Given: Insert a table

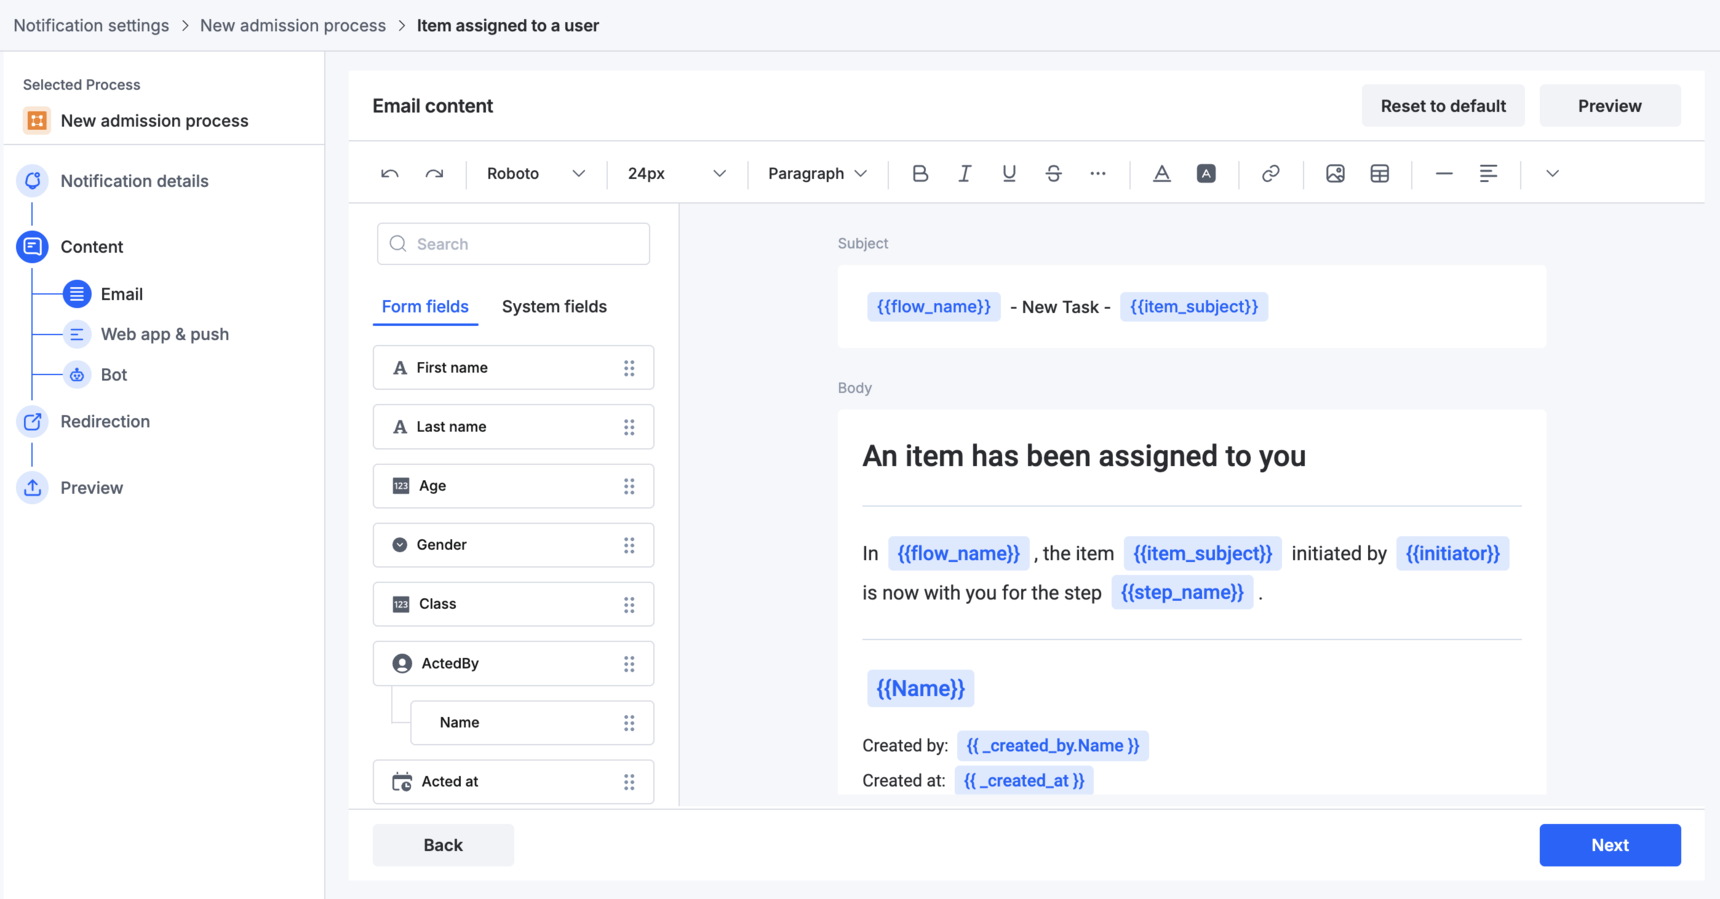Looking at the screenshot, I should click(1380, 174).
